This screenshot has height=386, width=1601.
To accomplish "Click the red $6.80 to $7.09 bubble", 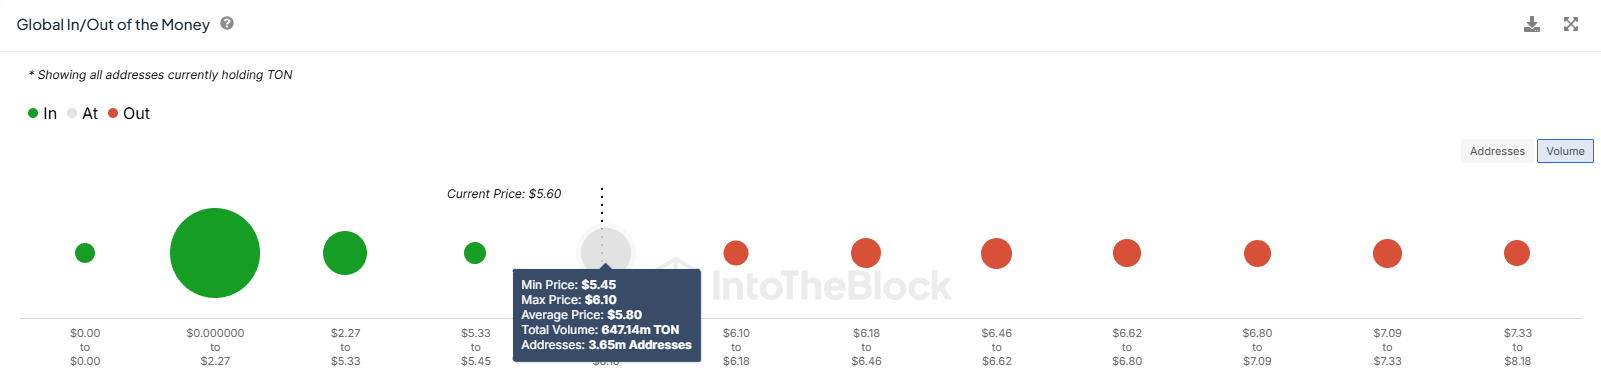I will [1257, 253].
